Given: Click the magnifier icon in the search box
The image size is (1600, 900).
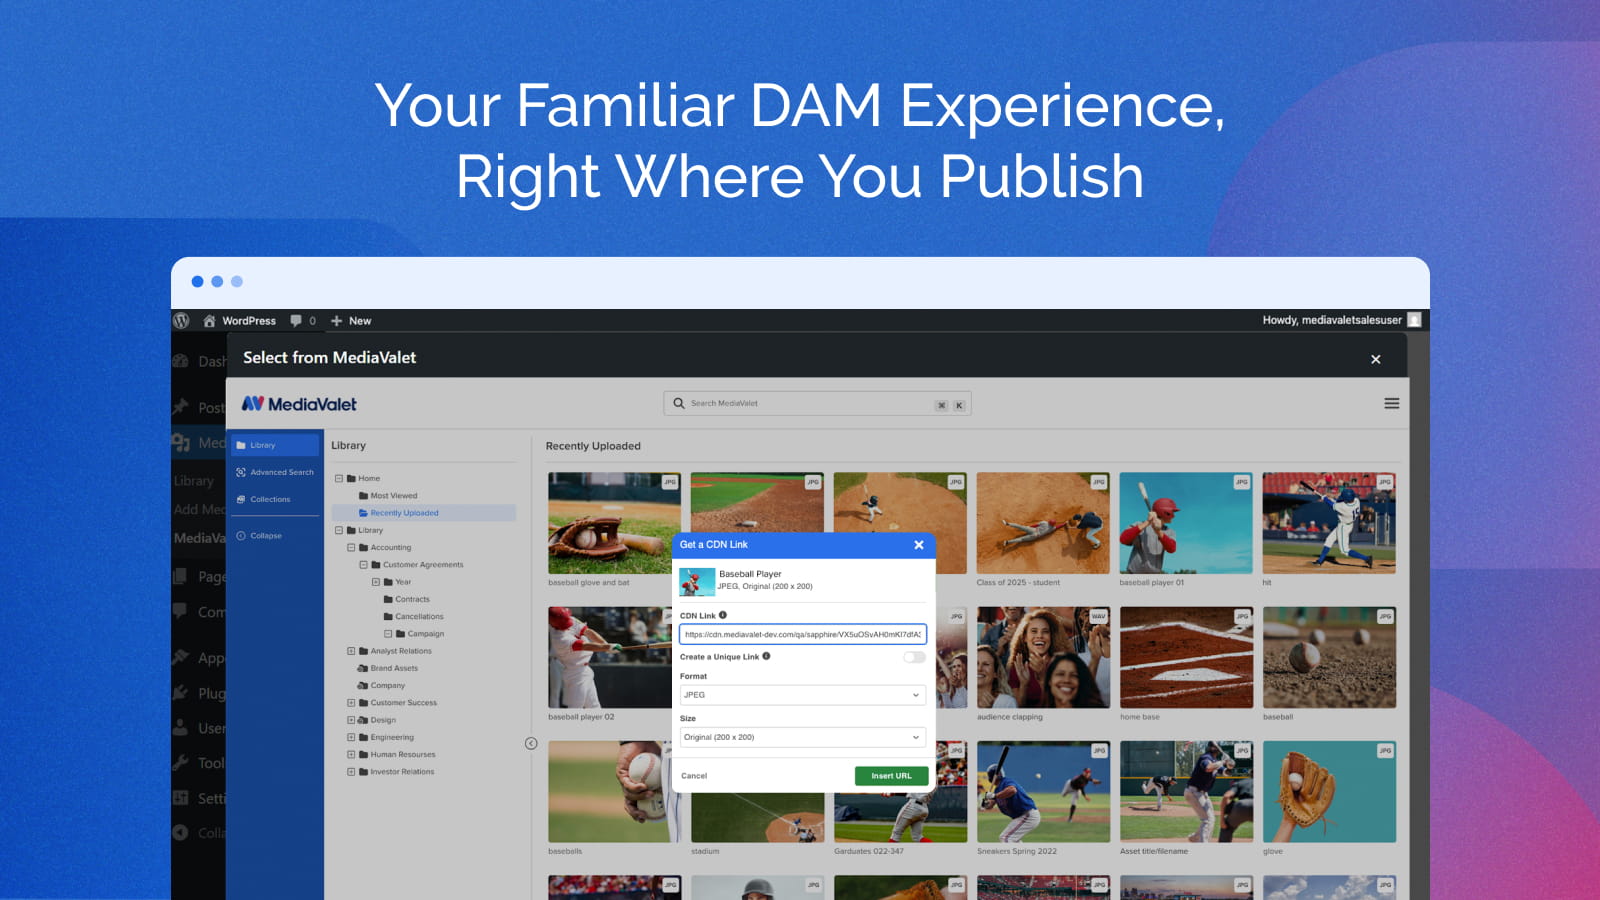Looking at the screenshot, I should [679, 404].
